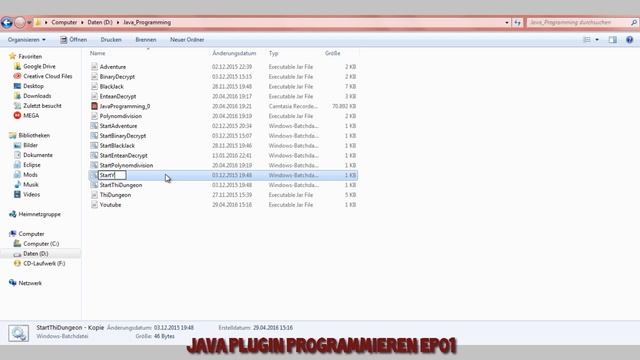Sort by Größe column header

[x=333, y=53]
